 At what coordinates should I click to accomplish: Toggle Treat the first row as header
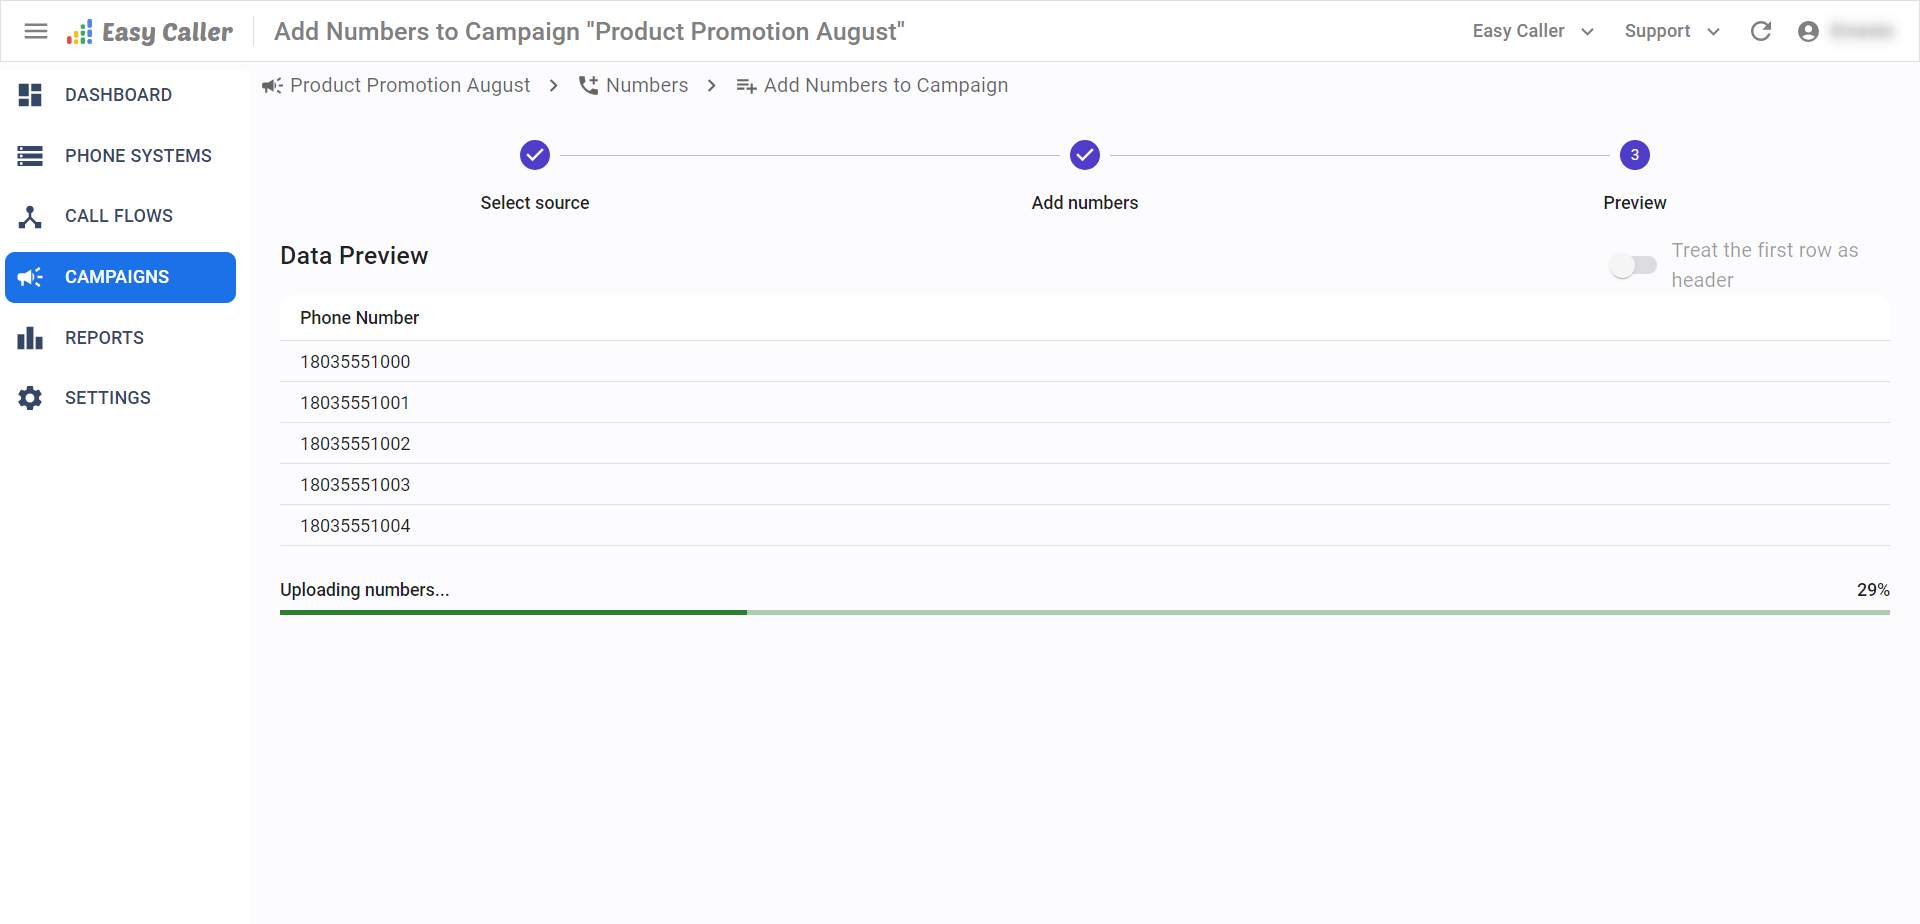(x=1633, y=265)
